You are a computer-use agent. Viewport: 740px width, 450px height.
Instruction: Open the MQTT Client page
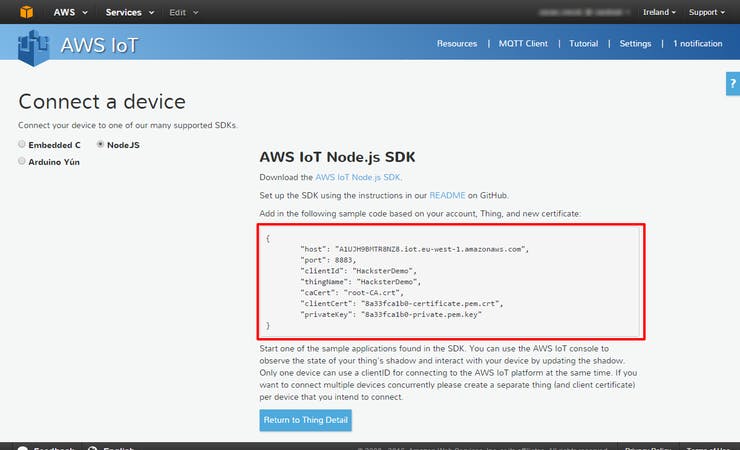pyautogui.click(x=523, y=44)
